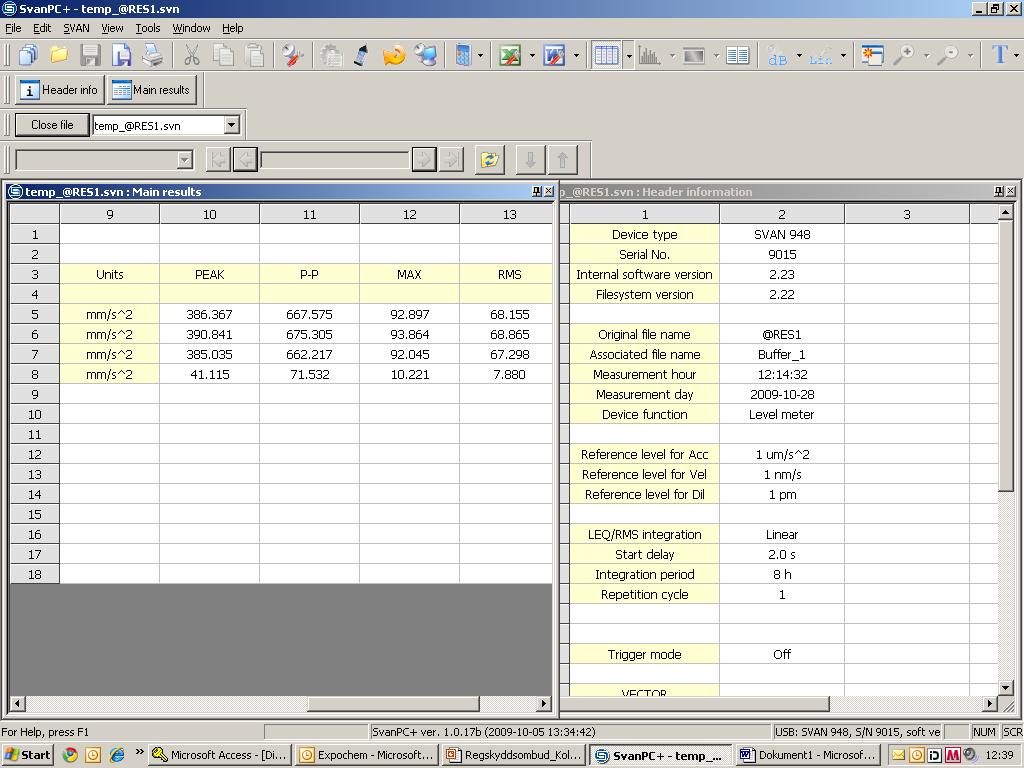Viewport: 1024px width, 768px height.
Task: Expand the Excel export dropdown arrow
Action: click(x=532, y=56)
